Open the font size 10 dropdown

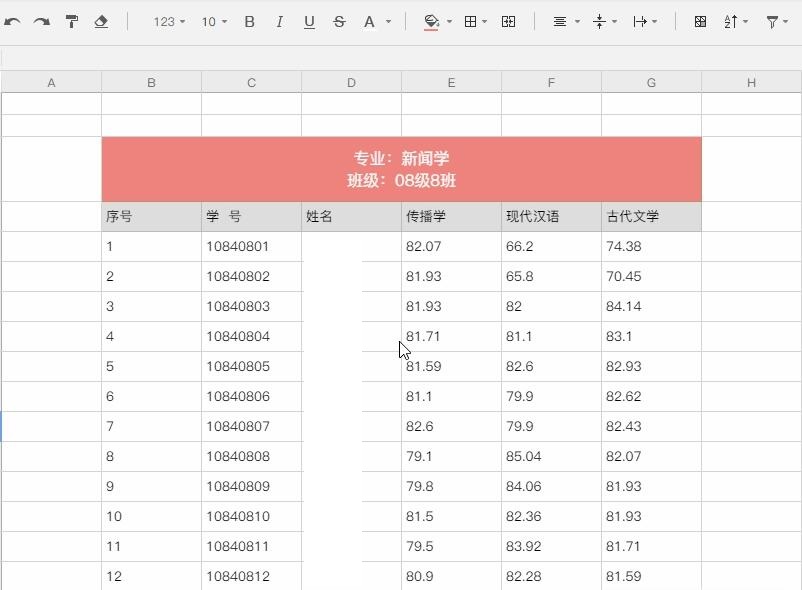[214, 21]
